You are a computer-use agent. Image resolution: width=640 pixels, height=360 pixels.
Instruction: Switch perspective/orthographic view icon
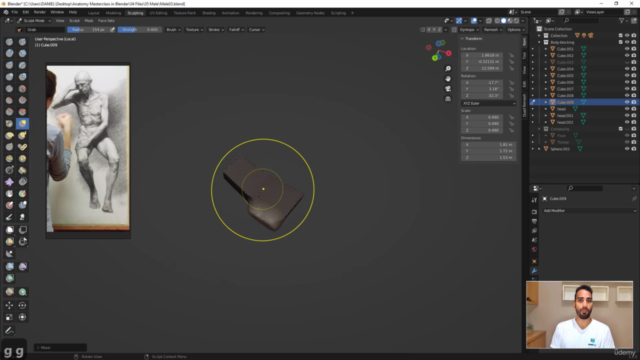(448, 99)
